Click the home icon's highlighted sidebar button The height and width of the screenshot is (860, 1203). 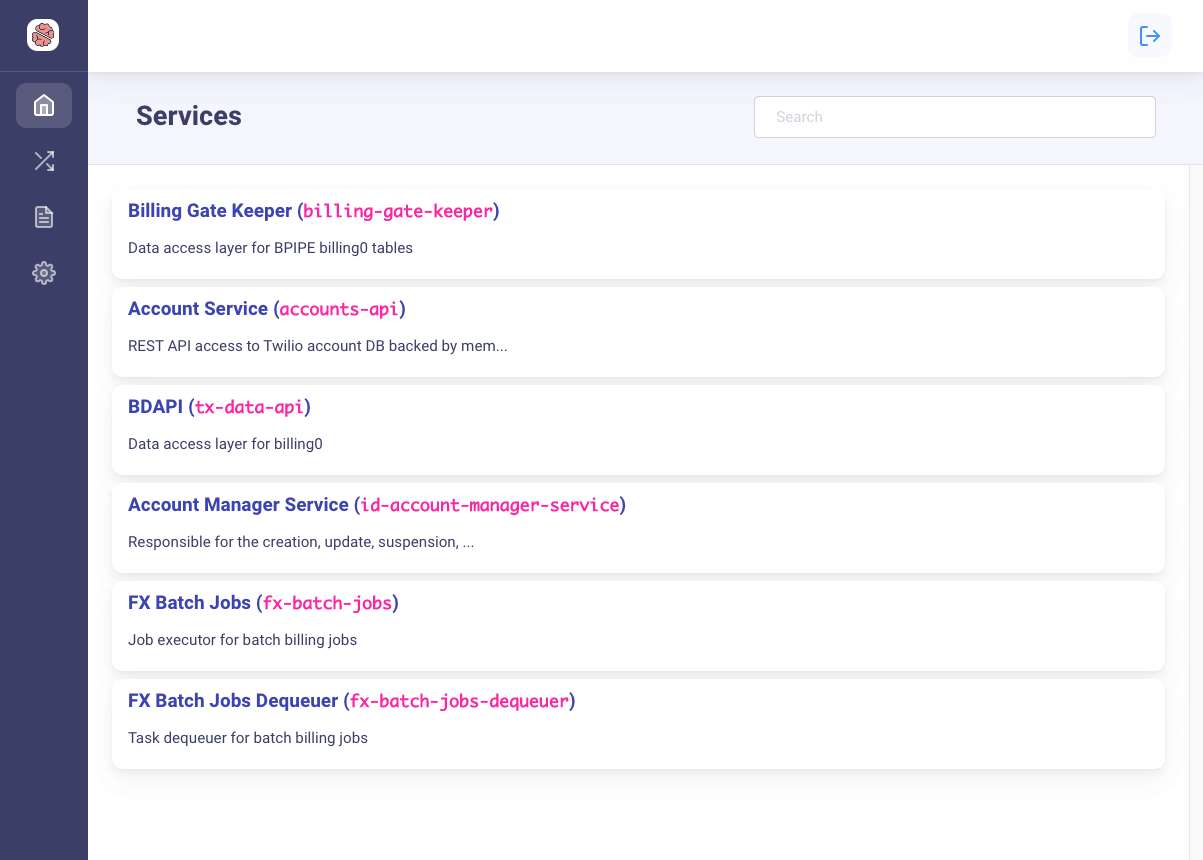point(43,105)
